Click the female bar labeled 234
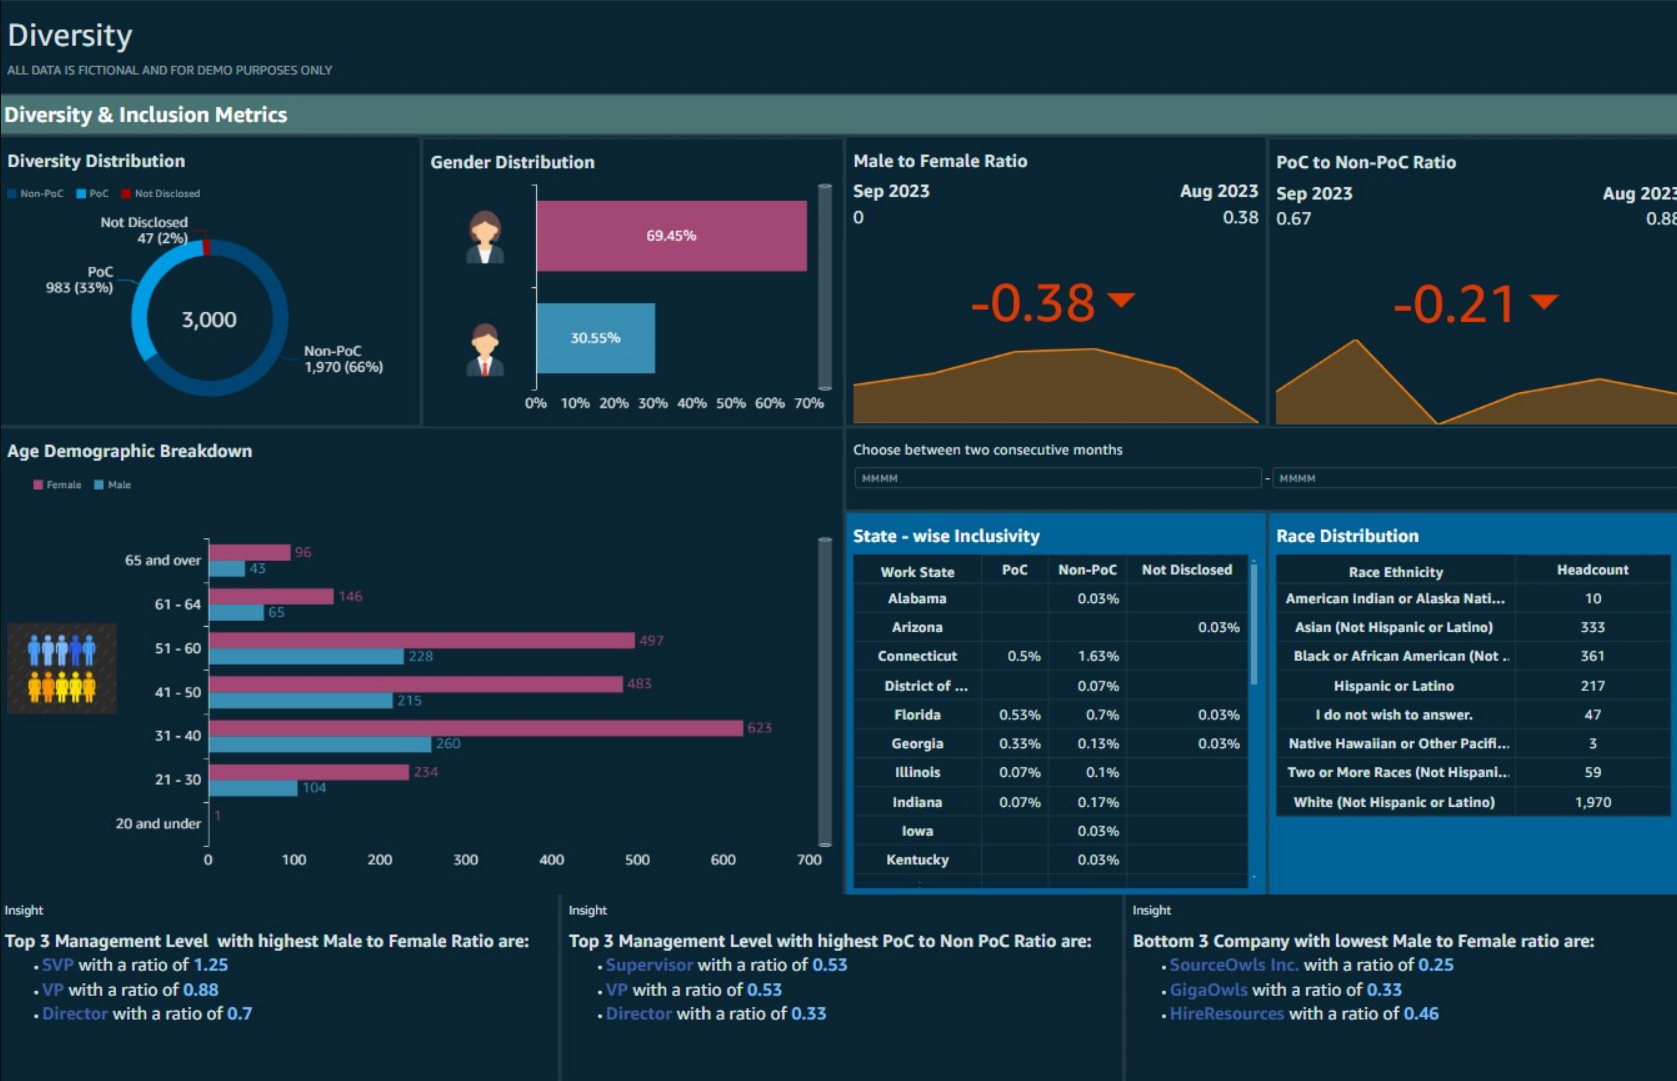Viewport: 1677px width, 1081px height. pos(309,772)
